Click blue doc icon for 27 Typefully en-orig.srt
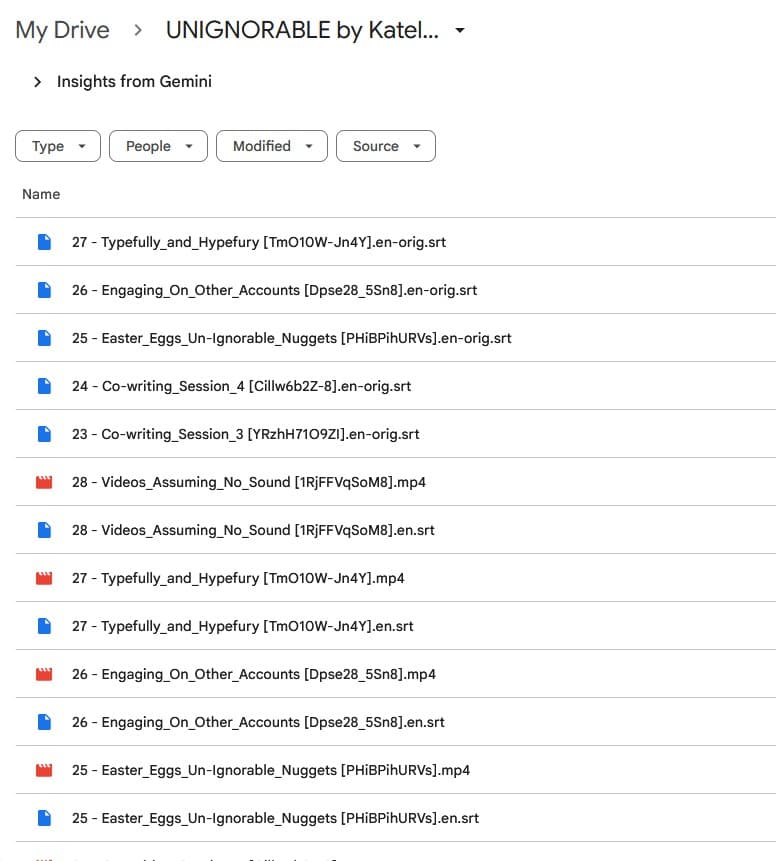The image size is (776, 861). coord(44,242)
